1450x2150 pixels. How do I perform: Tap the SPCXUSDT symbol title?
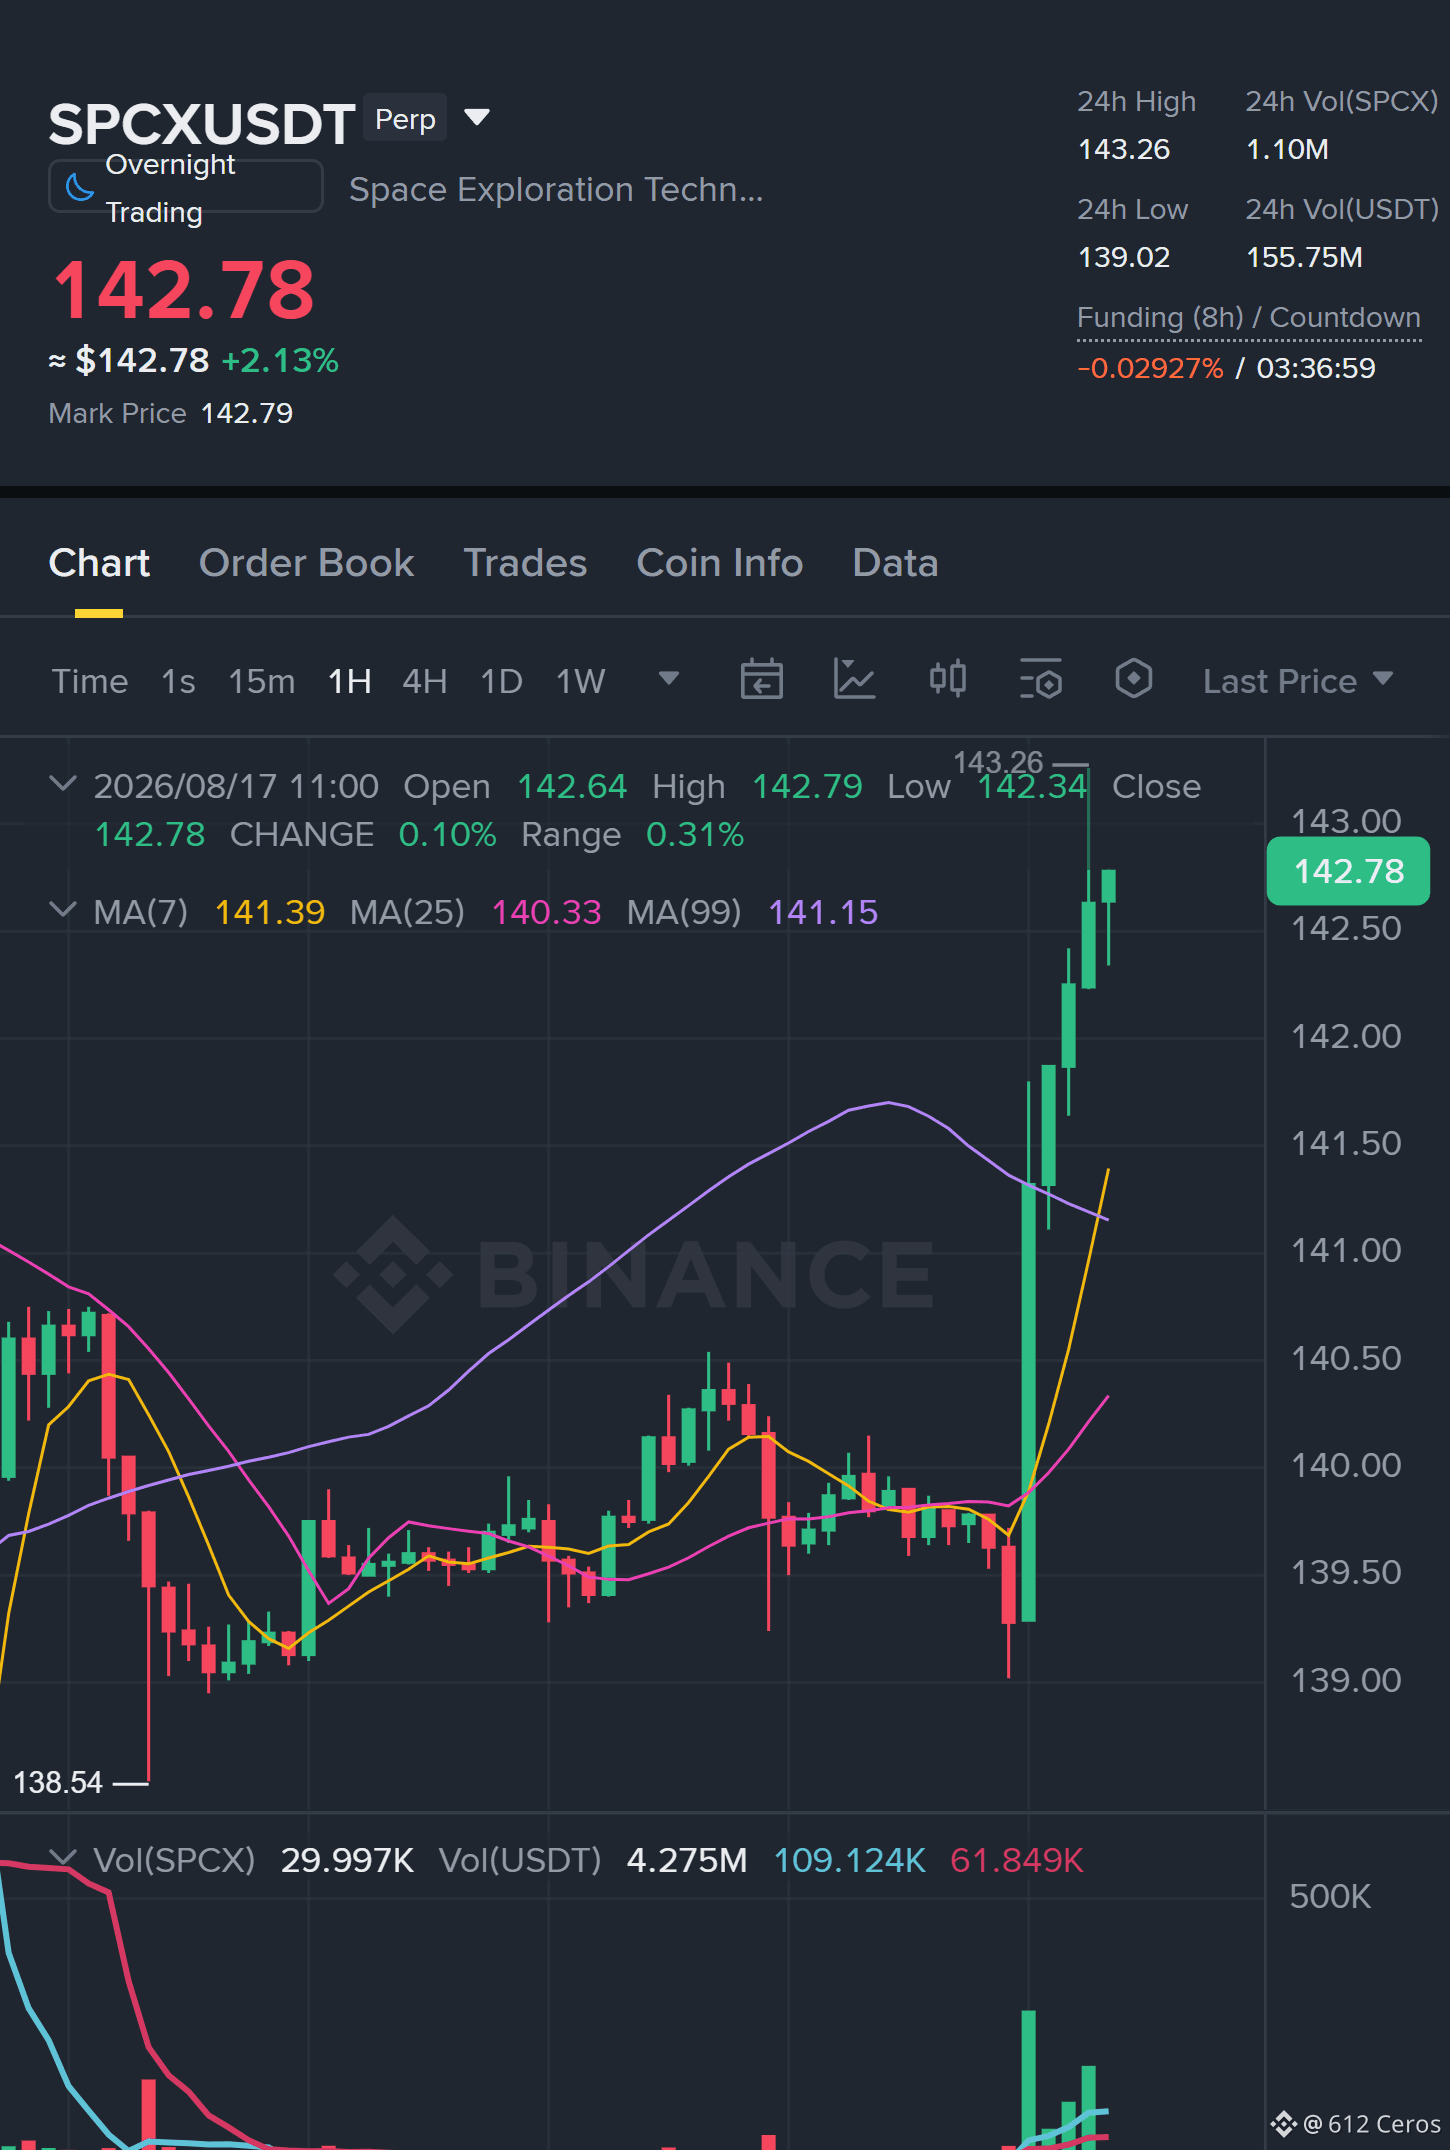coord(202,124)
